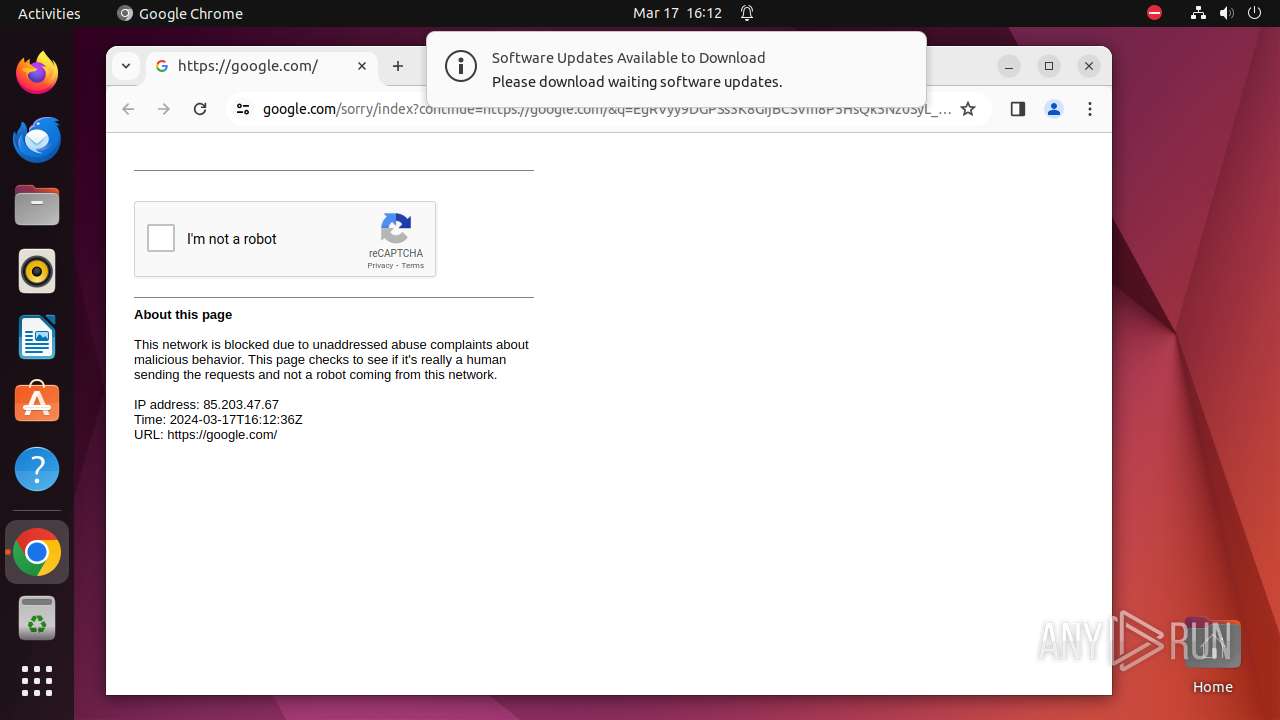Open Help from the dock
This screenshot has width=1280, height=720.
37,469
